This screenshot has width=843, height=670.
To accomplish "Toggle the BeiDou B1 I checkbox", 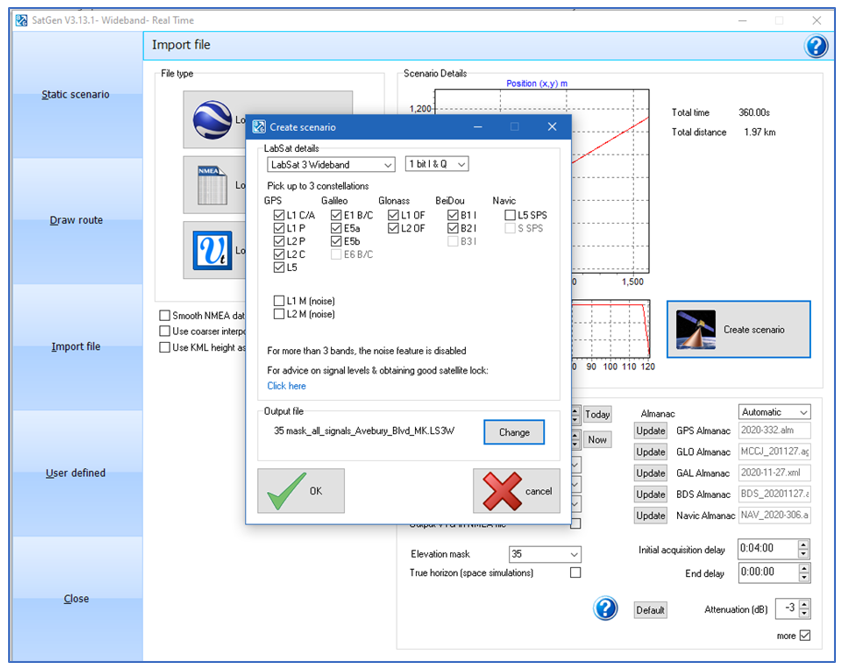I will pyautogui.click(x=453, y=215).
